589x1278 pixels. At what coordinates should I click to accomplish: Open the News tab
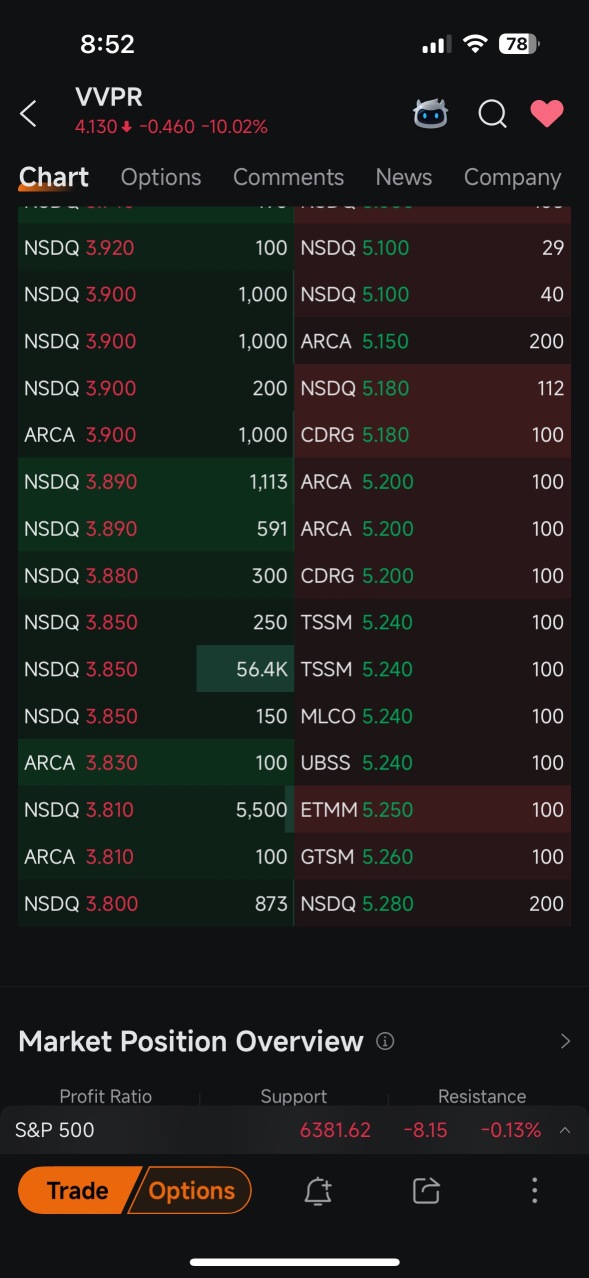click(404, 177)
